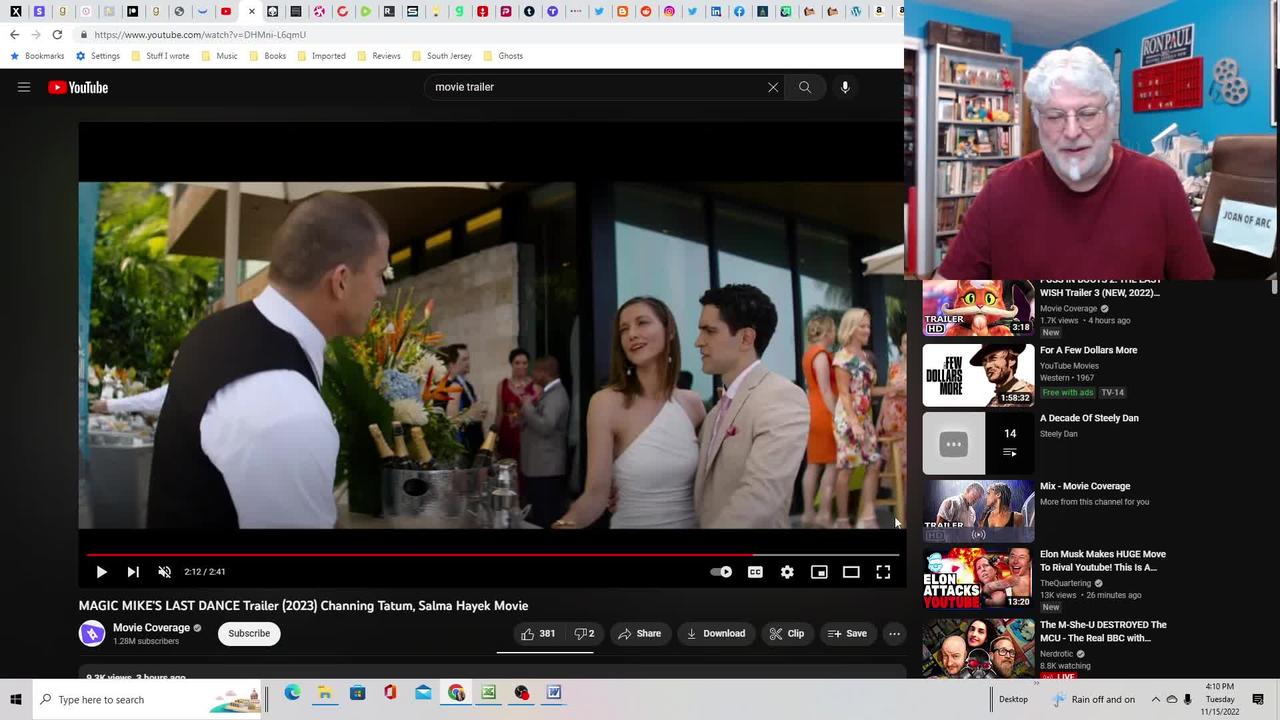Open South Jersey bookmark folder
This screenshot has height=720, width=1280.
point(441,56)
